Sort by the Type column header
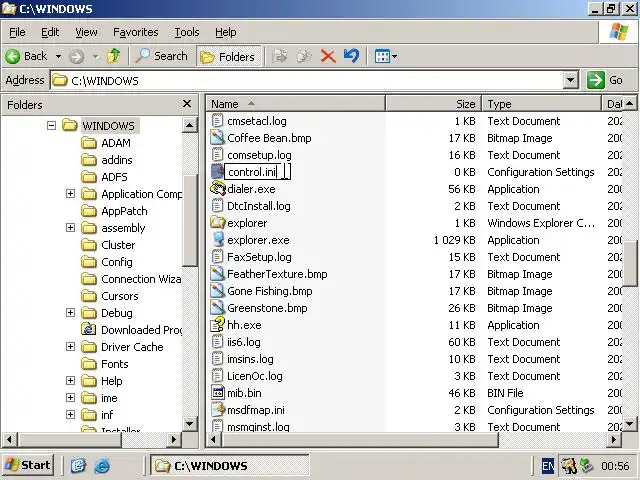Viewport: 640px width, 480px height. point(542,104)
